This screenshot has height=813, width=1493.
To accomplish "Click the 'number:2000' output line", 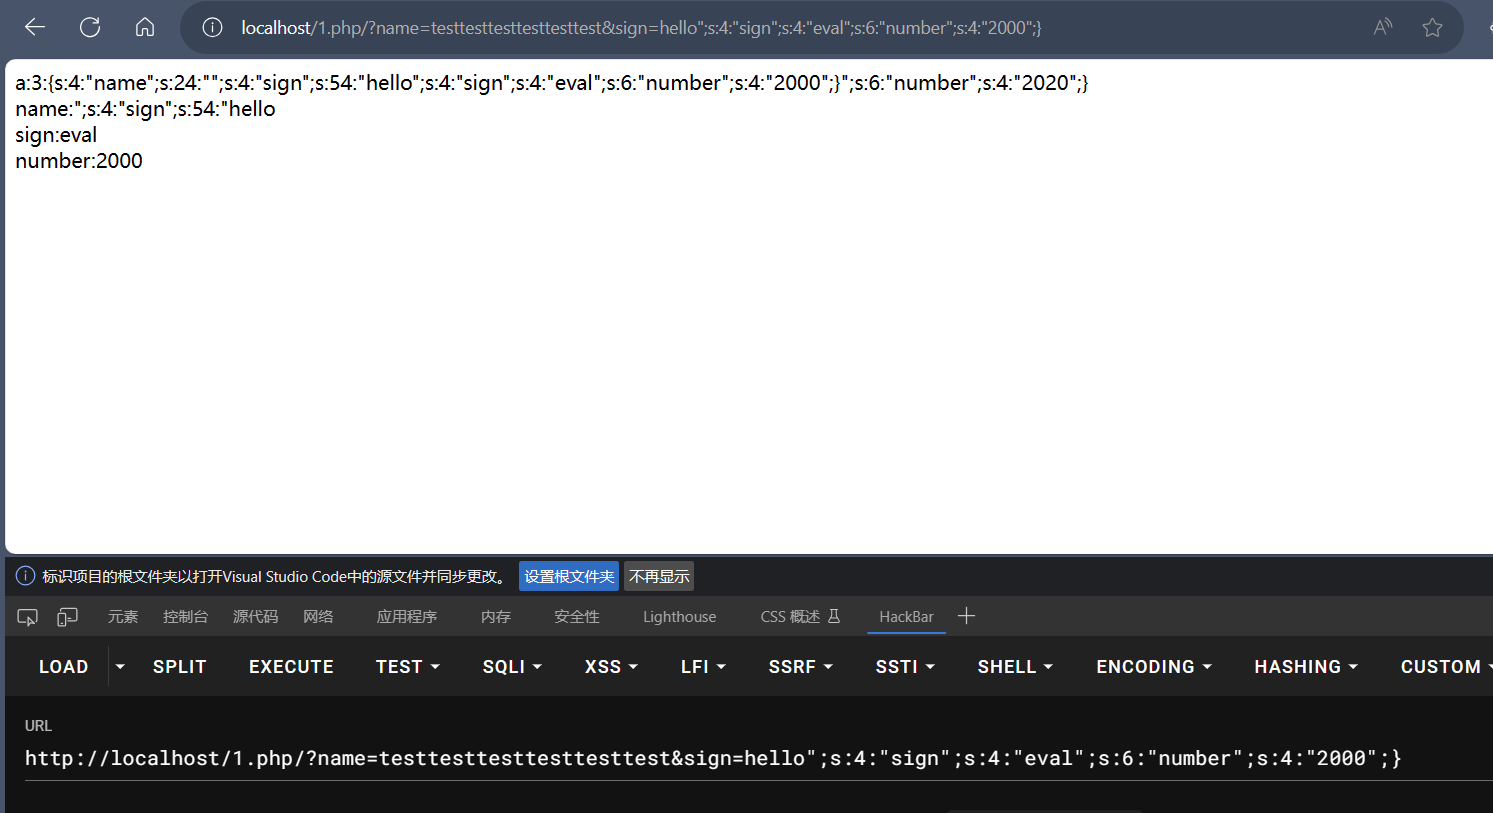I will coord(79,161).
